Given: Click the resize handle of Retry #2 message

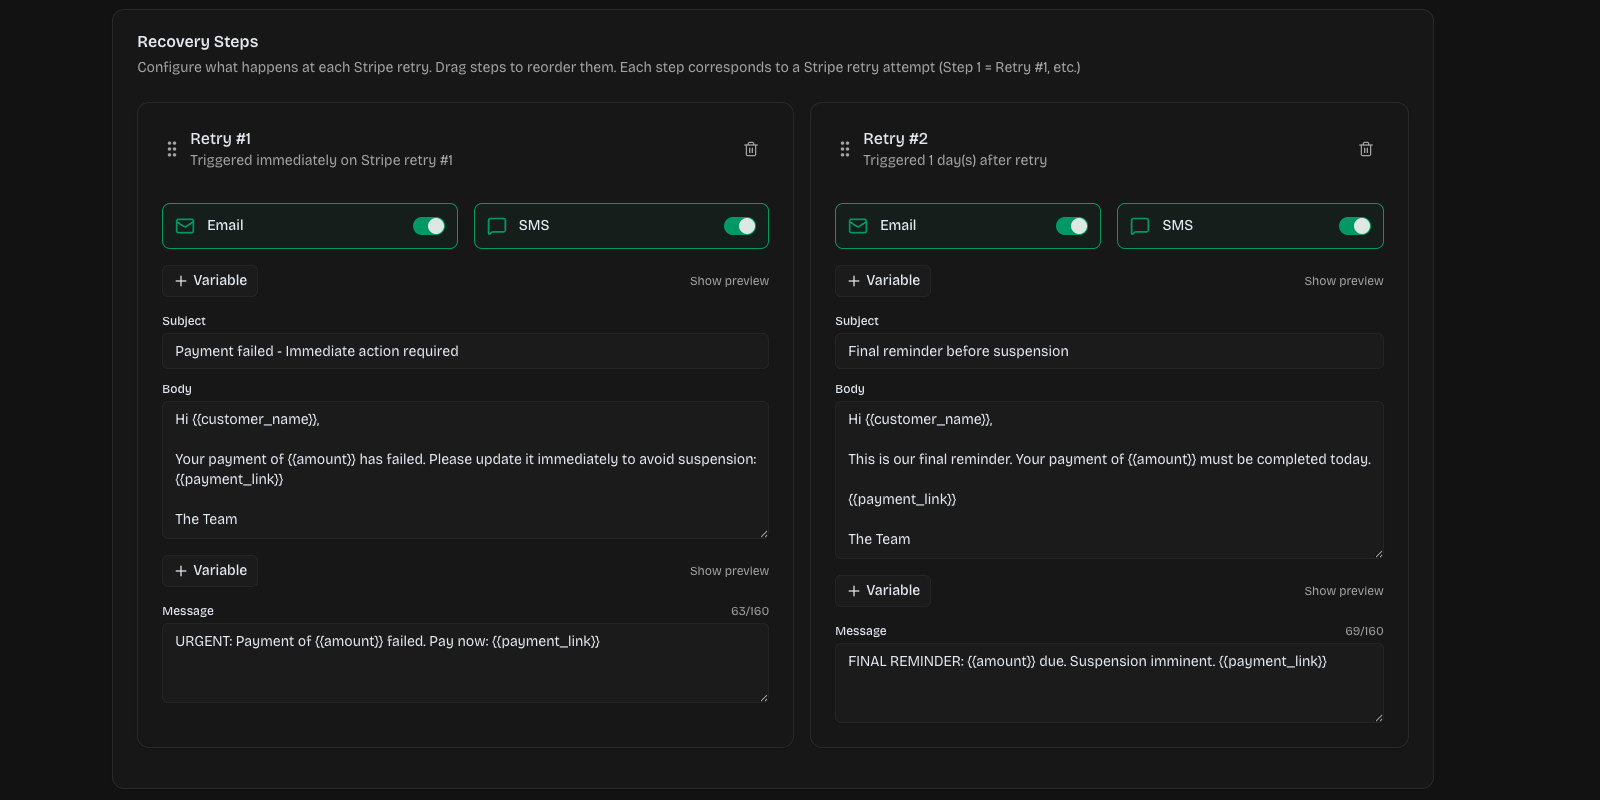Looking at the screenshot, I should click(1379, 718).
